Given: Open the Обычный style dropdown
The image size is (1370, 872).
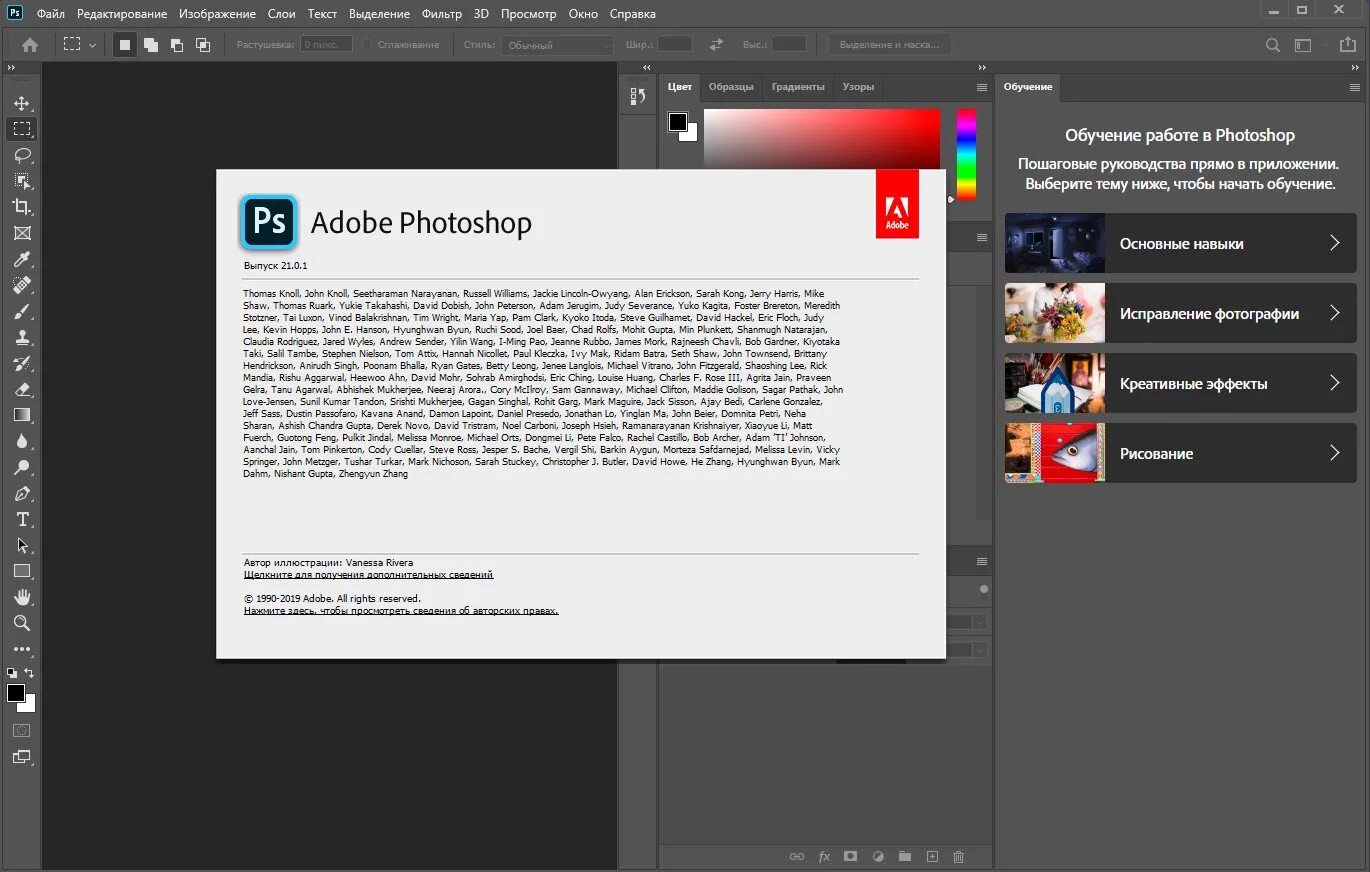Looking at the screenshot, I should point(557,44).
